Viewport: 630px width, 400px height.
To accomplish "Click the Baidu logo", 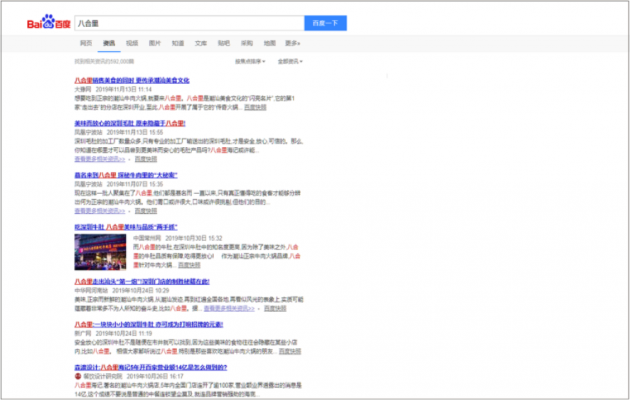I will (x=47, y=22).
